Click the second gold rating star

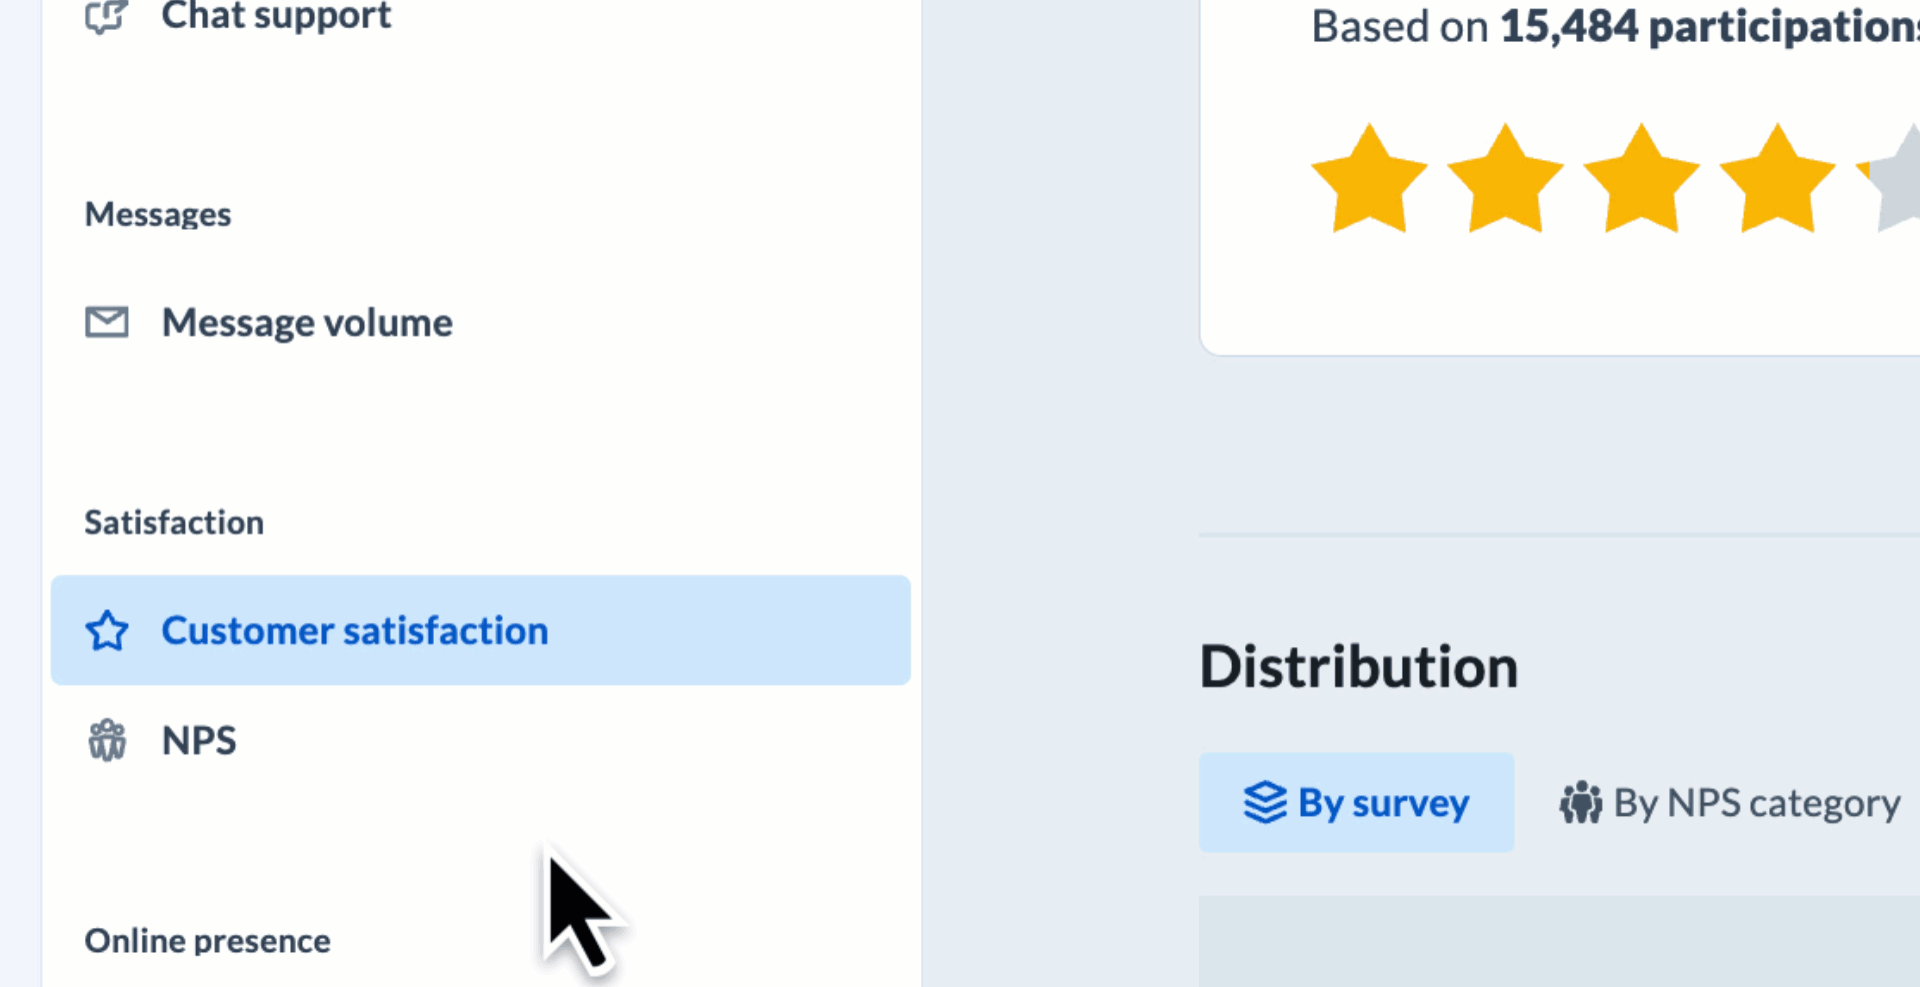1505,181
